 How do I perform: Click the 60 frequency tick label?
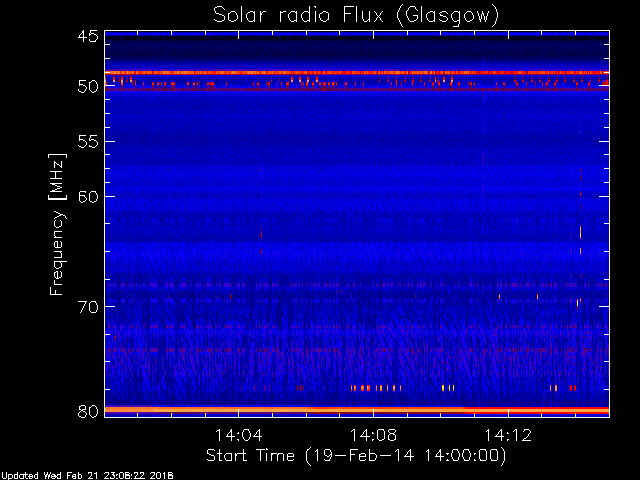88,197
